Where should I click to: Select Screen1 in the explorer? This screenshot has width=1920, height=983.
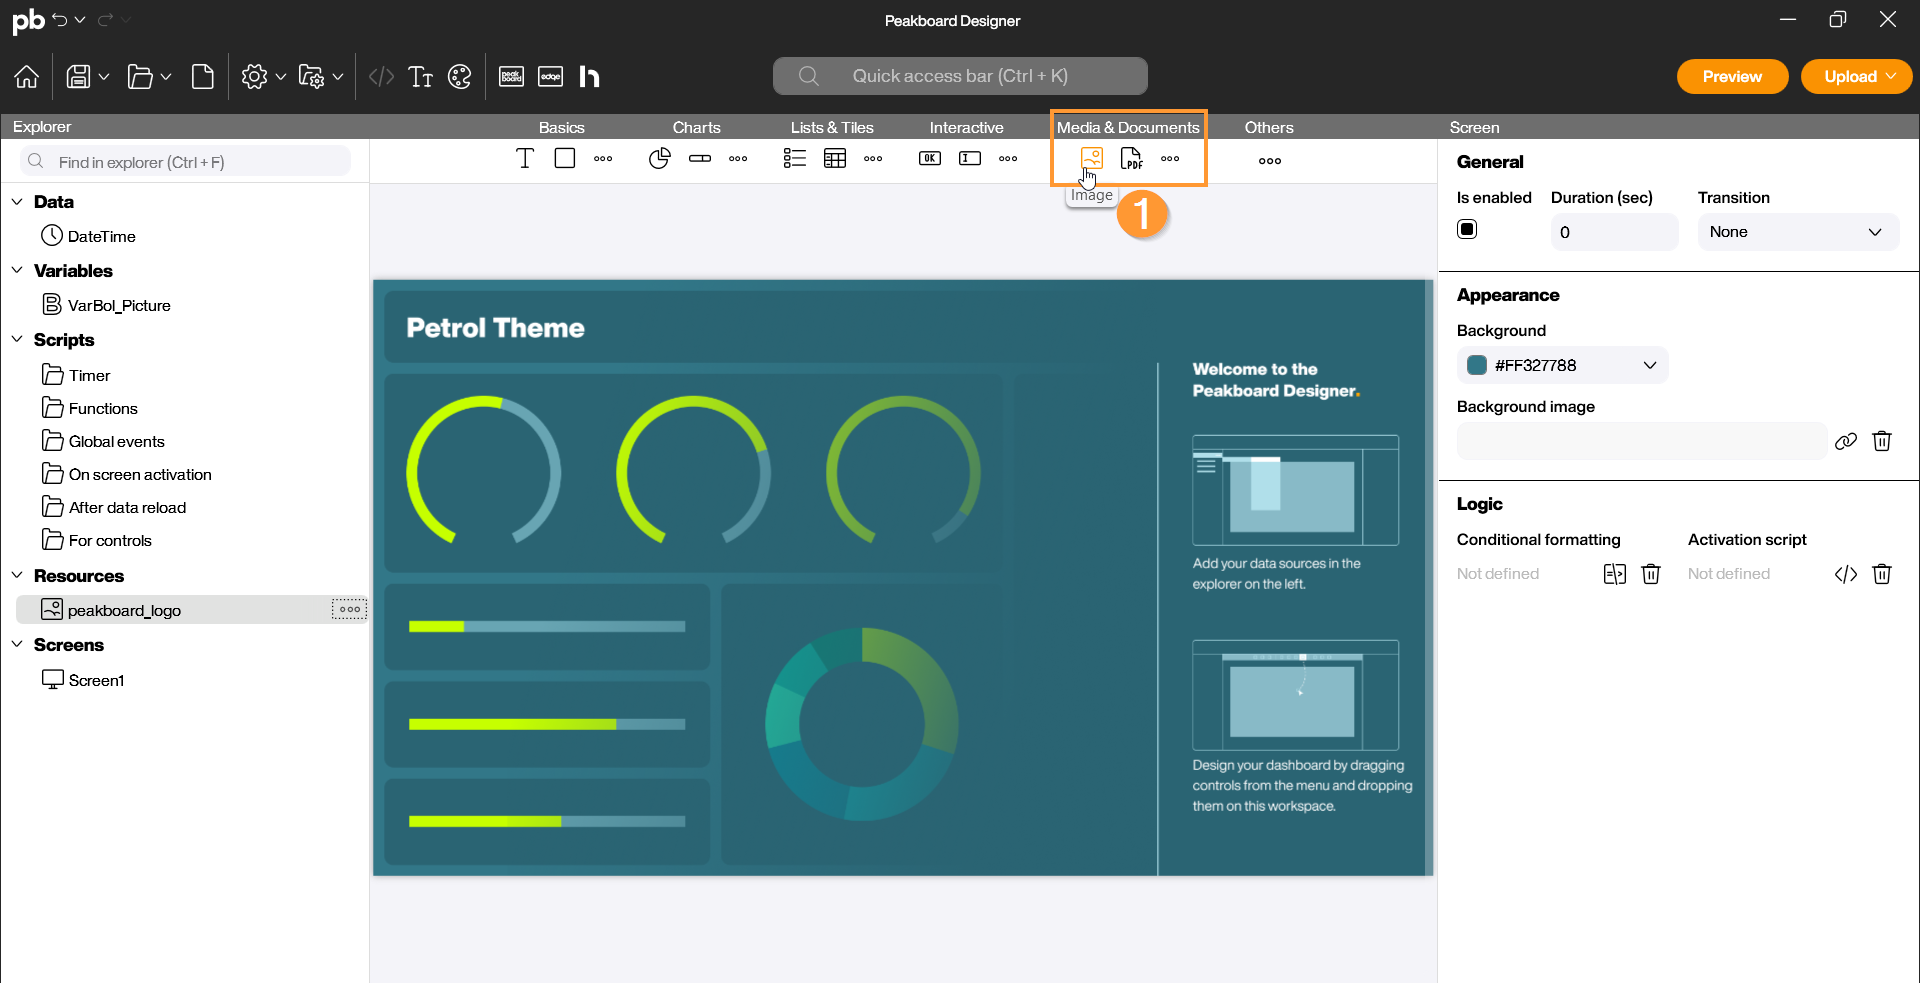(x=96, y=680)
